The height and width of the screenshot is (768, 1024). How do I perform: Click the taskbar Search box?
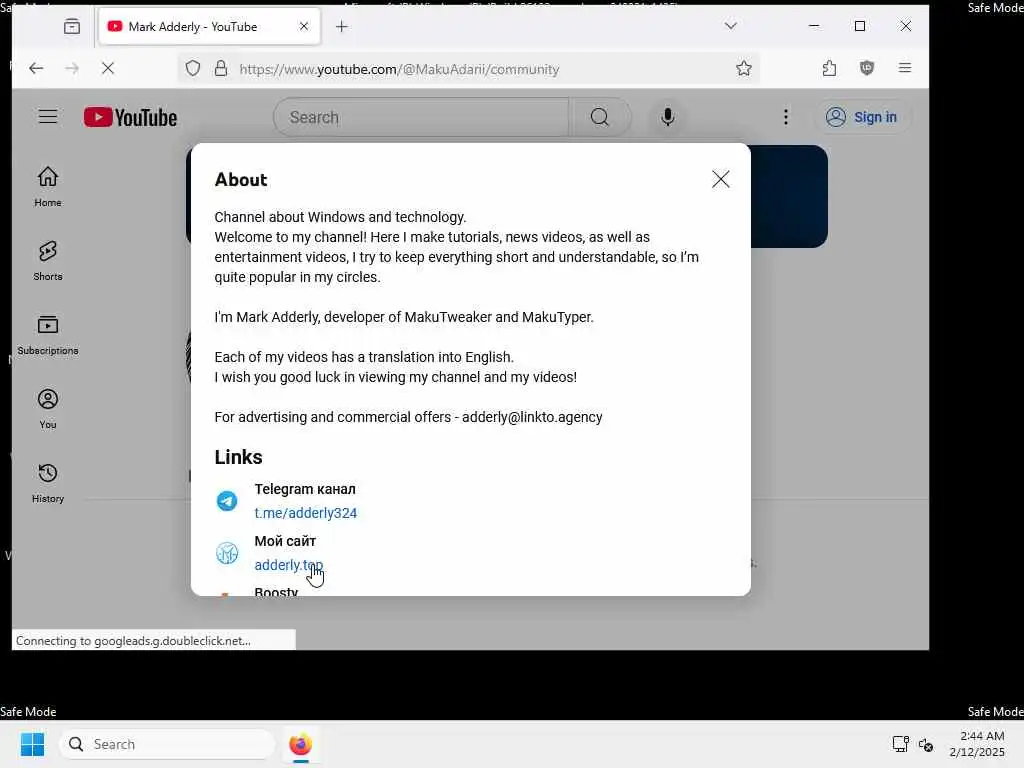(x=167, y=744)
